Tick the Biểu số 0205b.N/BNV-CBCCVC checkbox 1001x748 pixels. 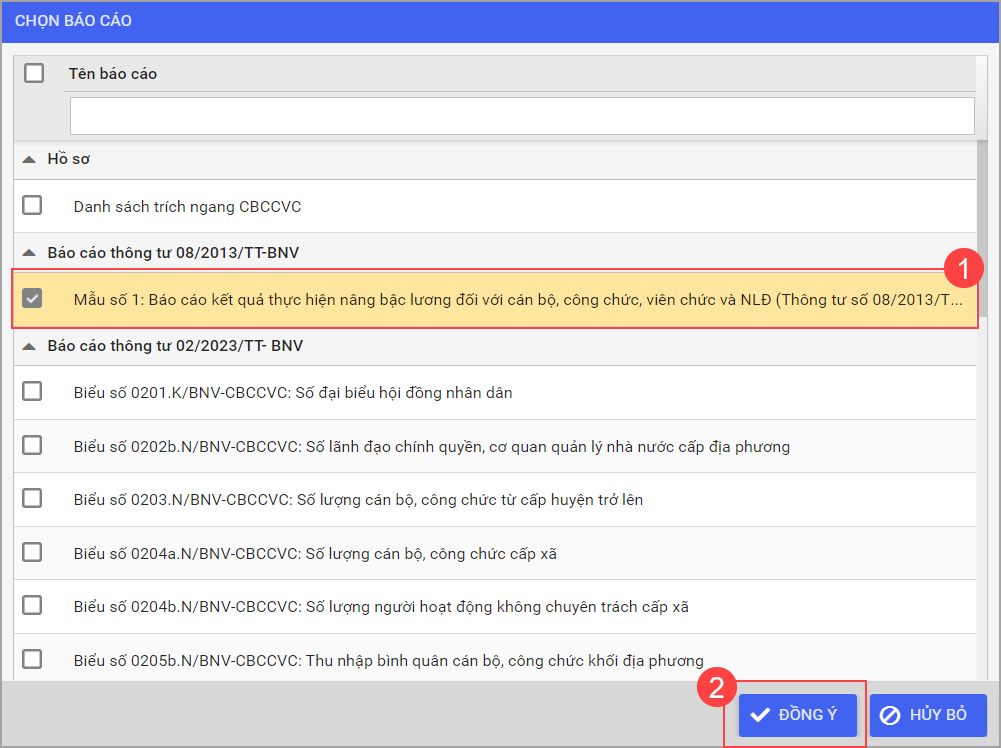[33, 659]
